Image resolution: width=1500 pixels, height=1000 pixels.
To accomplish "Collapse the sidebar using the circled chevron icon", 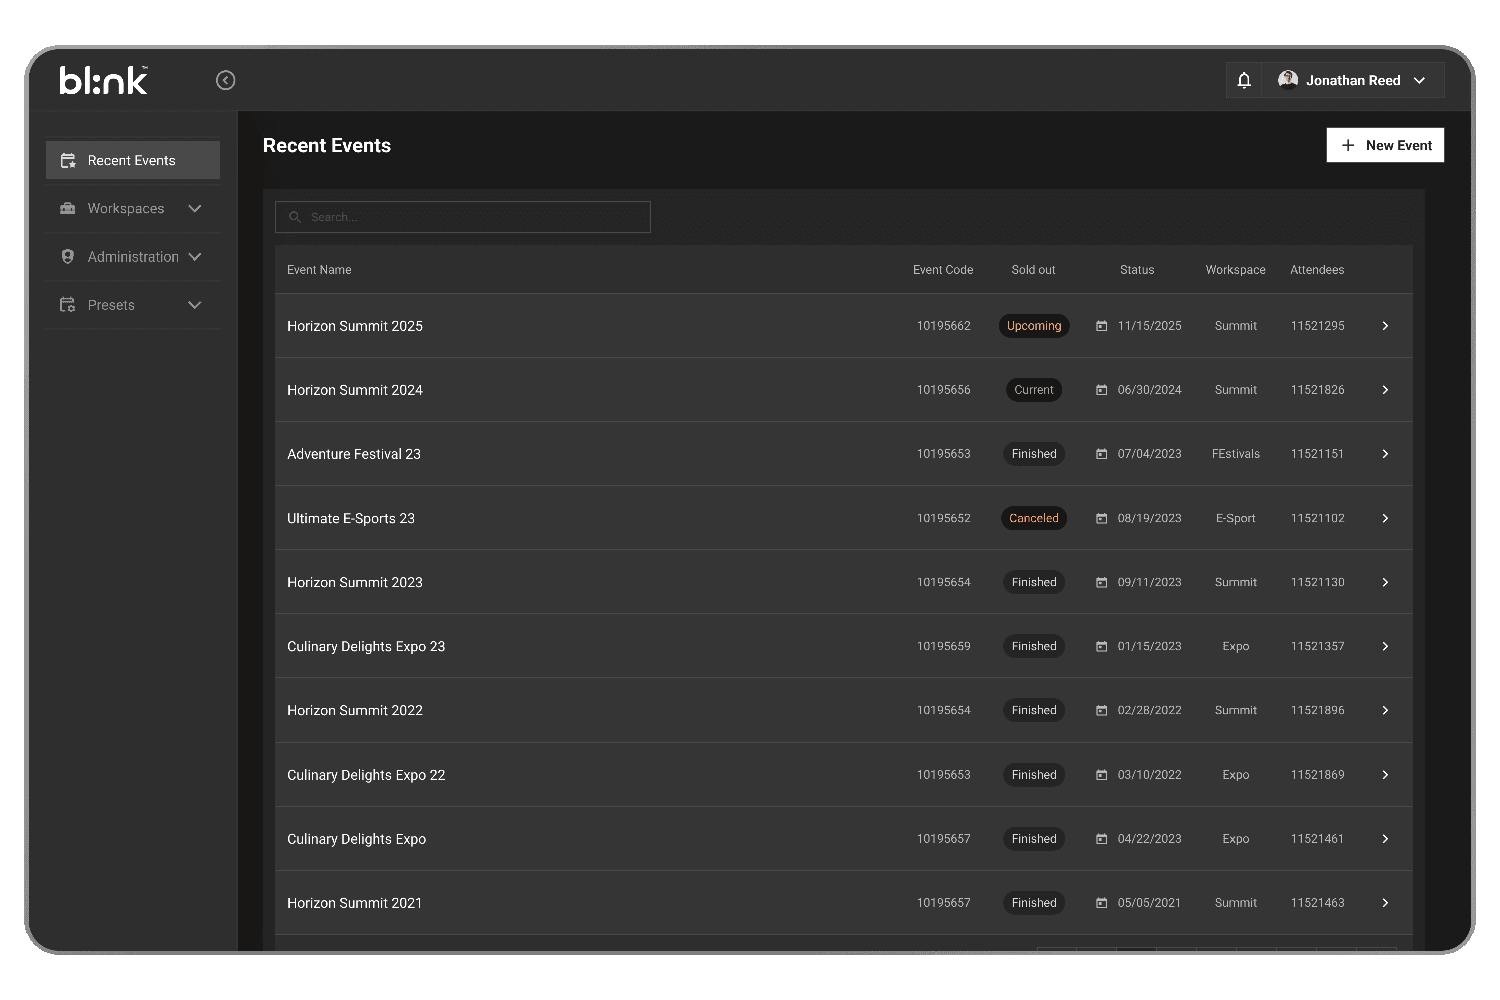I will pos(225,80).
